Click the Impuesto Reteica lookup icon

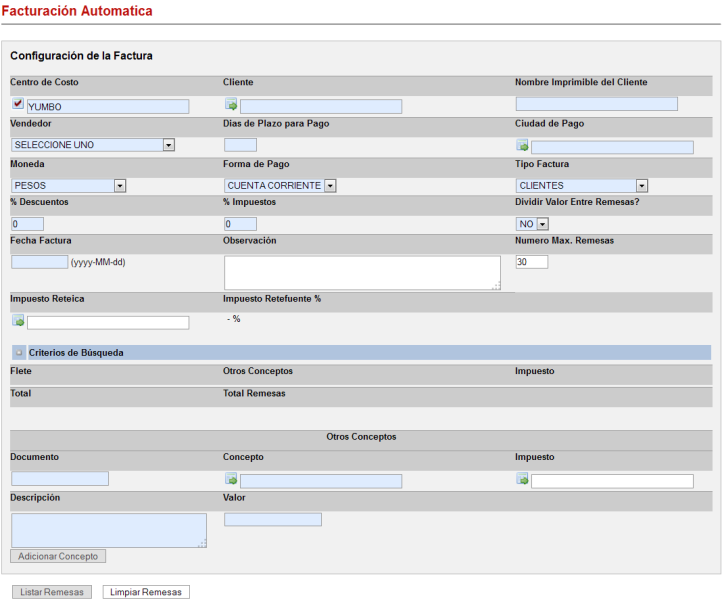[18, 321]
